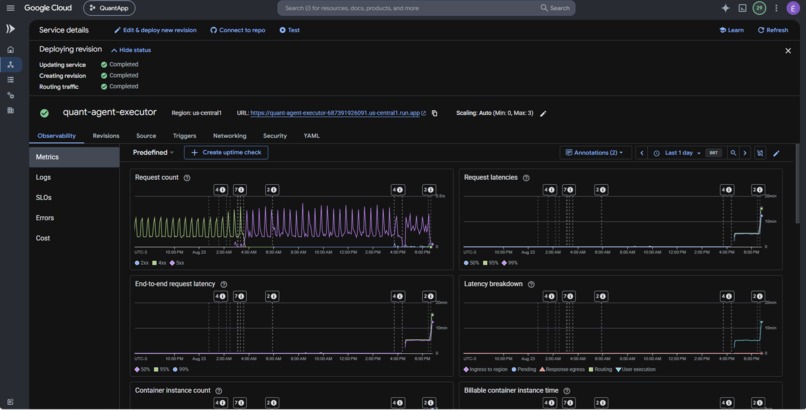Screen dimensions: 806x410
Task: Open the Annotations (2) dropdown
Action: [595, 153]
